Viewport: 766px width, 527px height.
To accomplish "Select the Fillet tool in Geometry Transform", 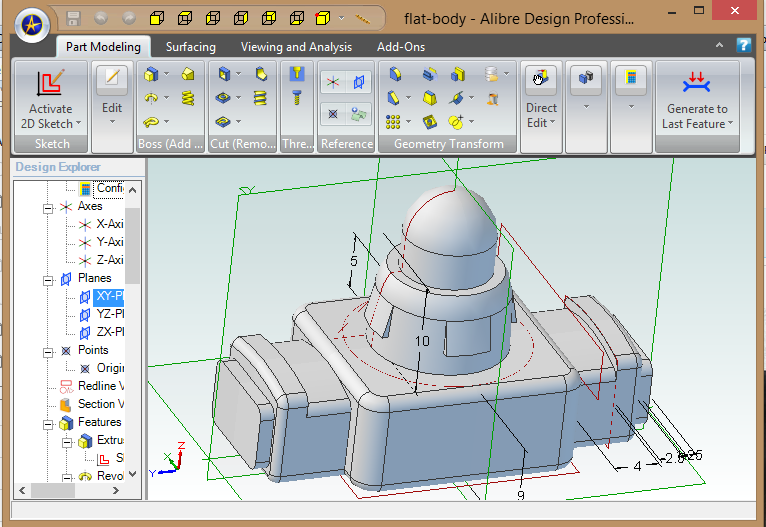I will (x=396, y=74).
